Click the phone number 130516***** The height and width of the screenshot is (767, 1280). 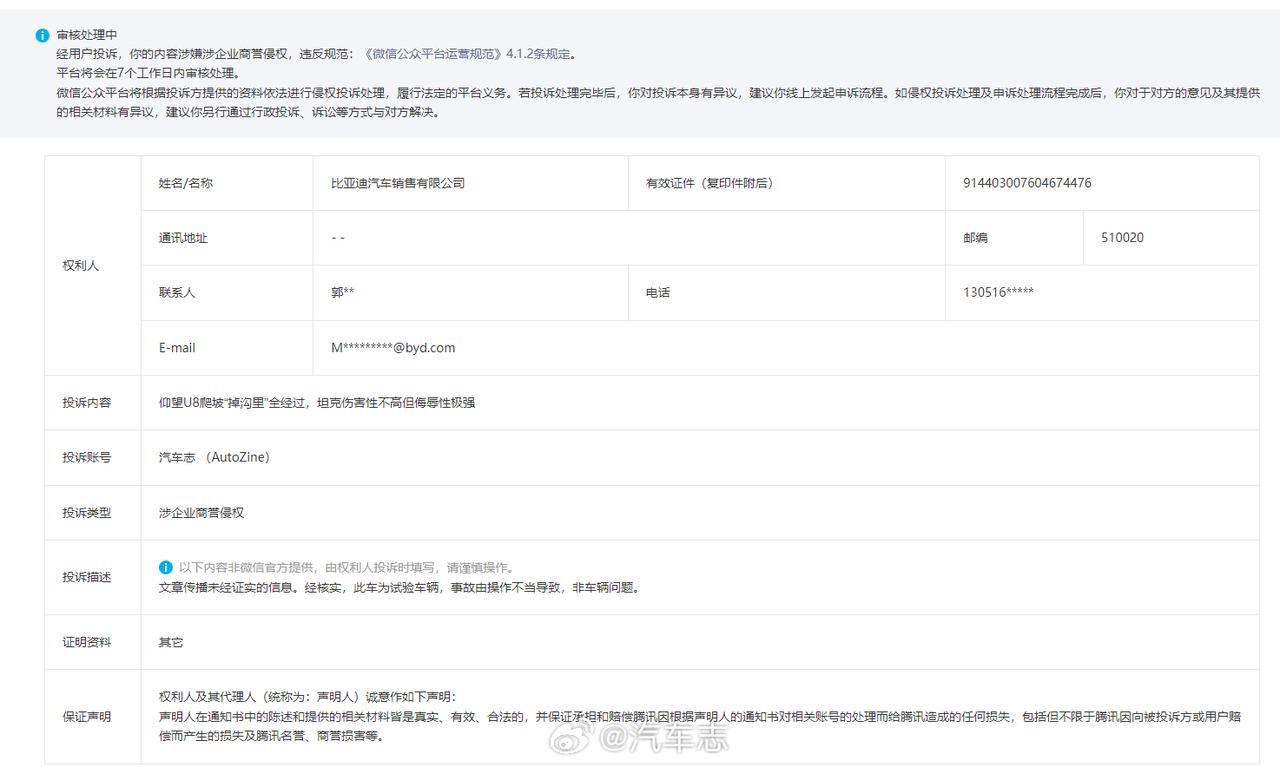click(x=998, y=293)
